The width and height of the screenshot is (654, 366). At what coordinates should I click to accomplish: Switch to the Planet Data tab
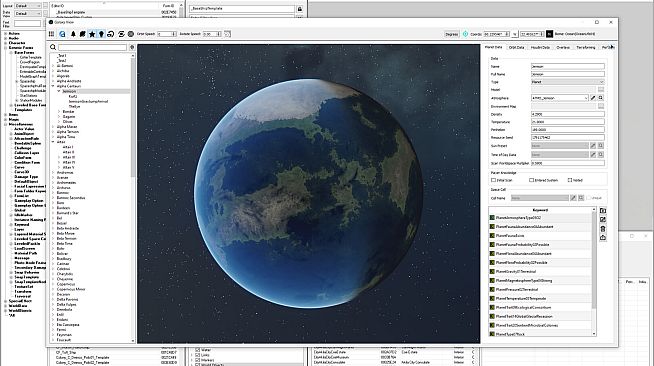coord(494,47)
